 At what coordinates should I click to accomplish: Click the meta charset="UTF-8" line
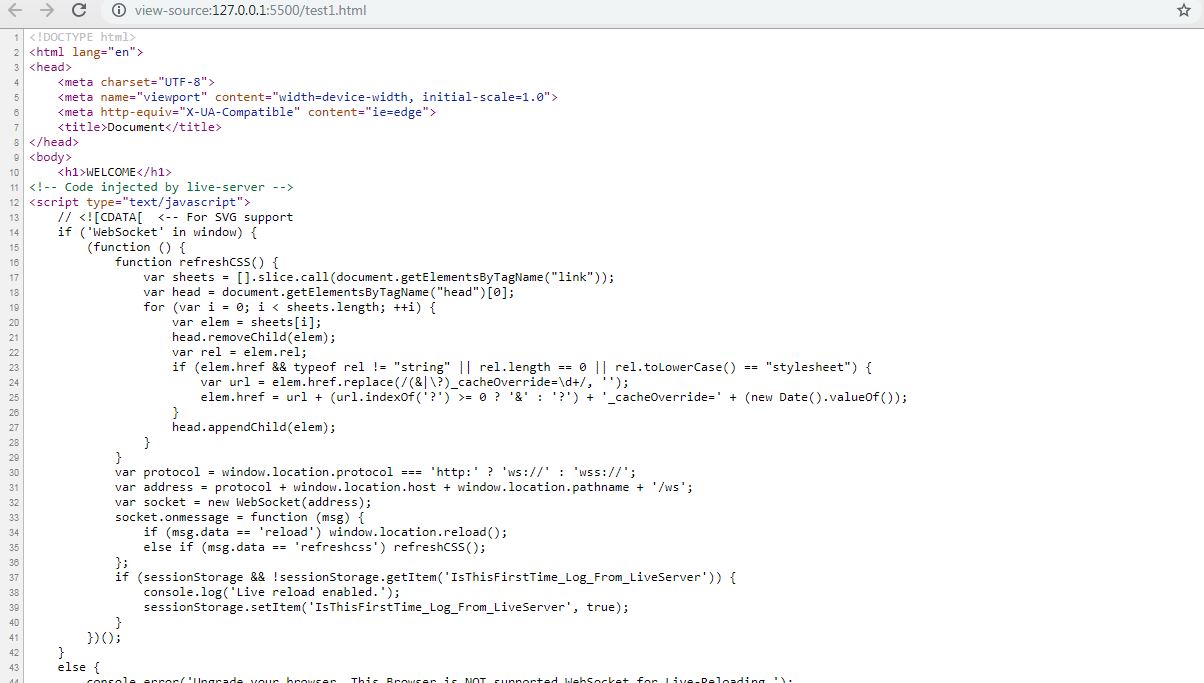coord(136,82)
